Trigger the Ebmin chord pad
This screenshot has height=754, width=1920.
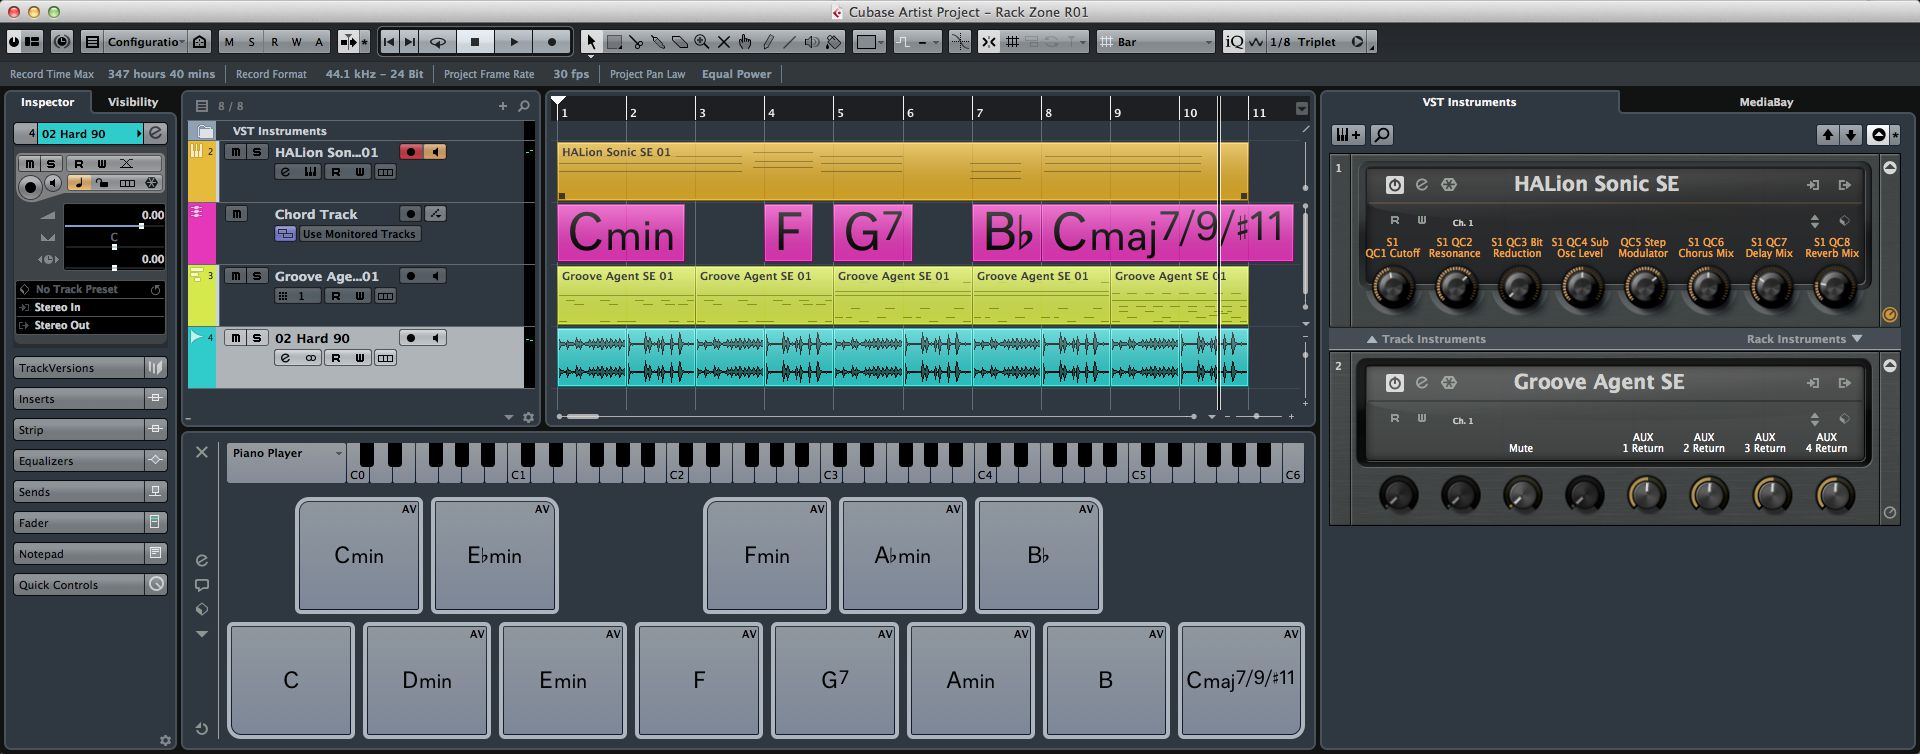tap(495, 555)
